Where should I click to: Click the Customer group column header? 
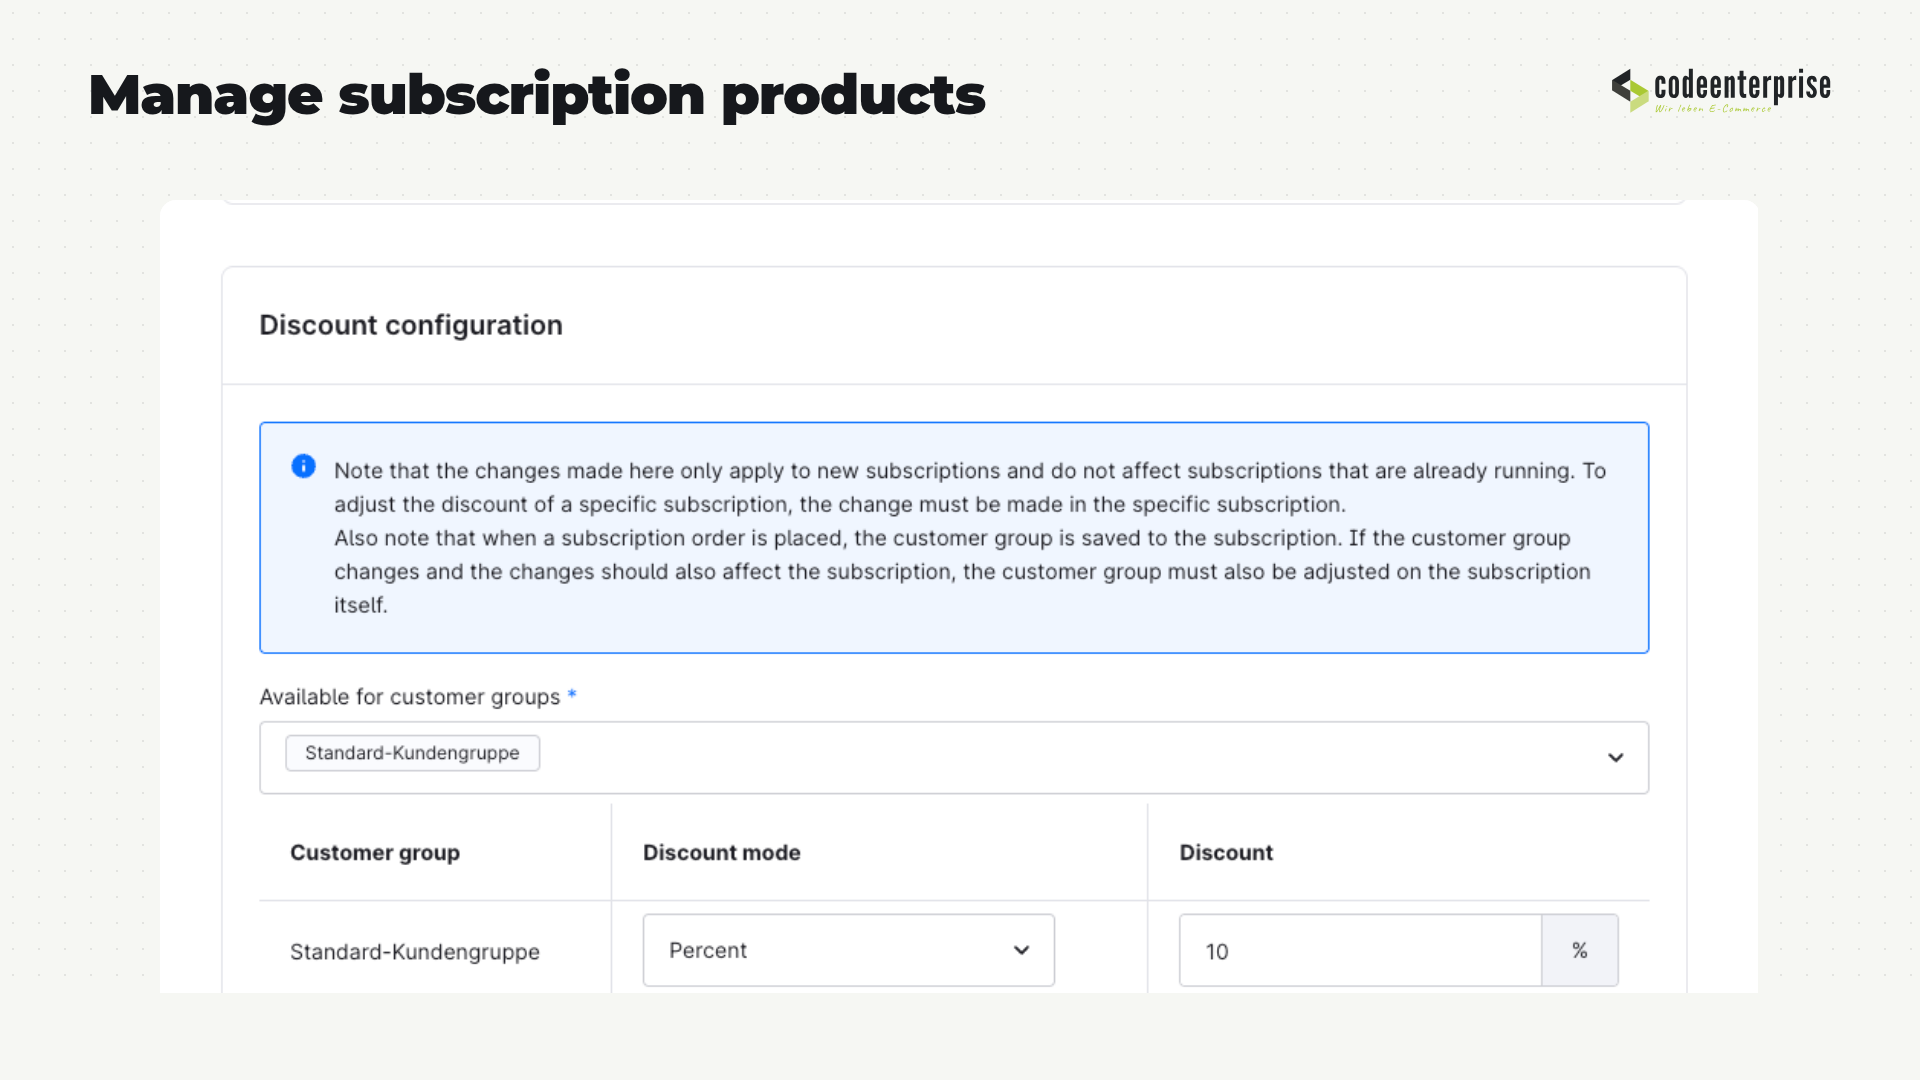pyautogui.click(x=375, y=853)
